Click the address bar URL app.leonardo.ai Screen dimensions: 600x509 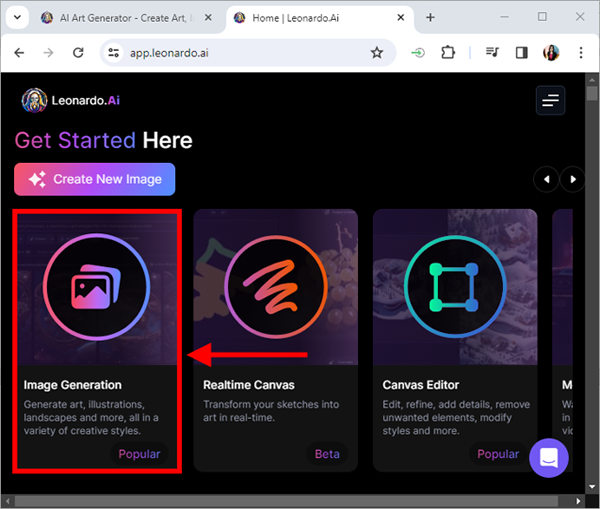[169, 53]
